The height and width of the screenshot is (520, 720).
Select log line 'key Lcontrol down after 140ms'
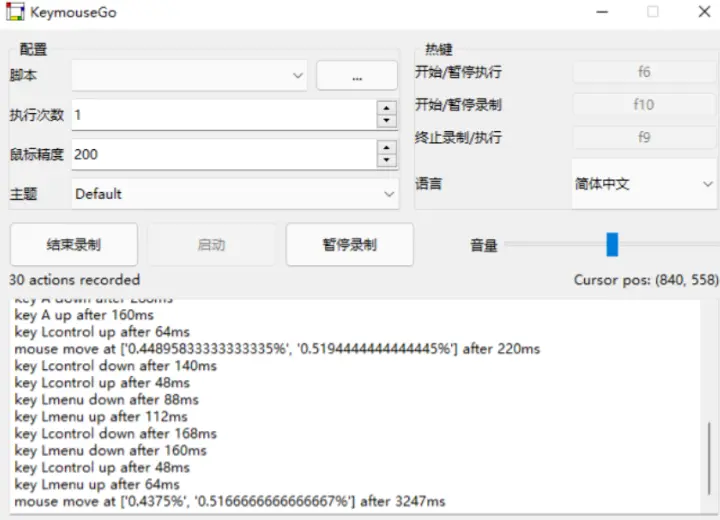[x=115, y=366]
